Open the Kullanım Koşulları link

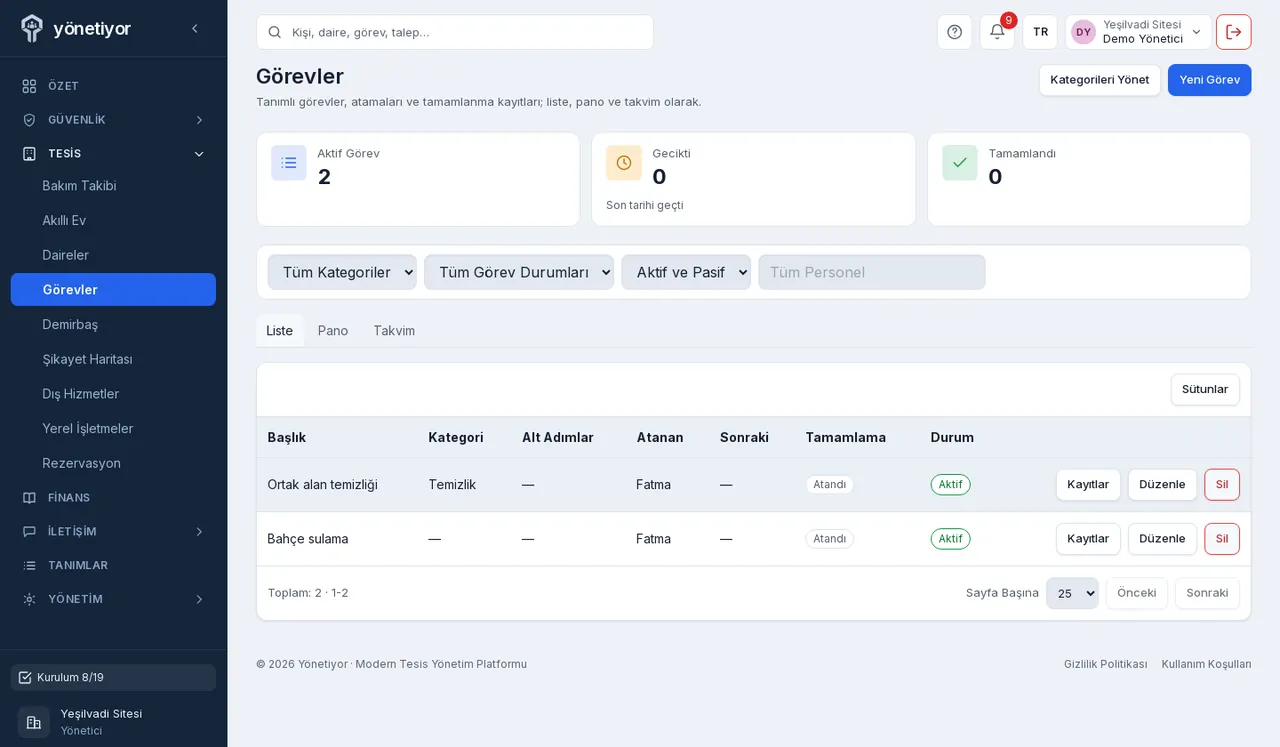(1206, 664)
